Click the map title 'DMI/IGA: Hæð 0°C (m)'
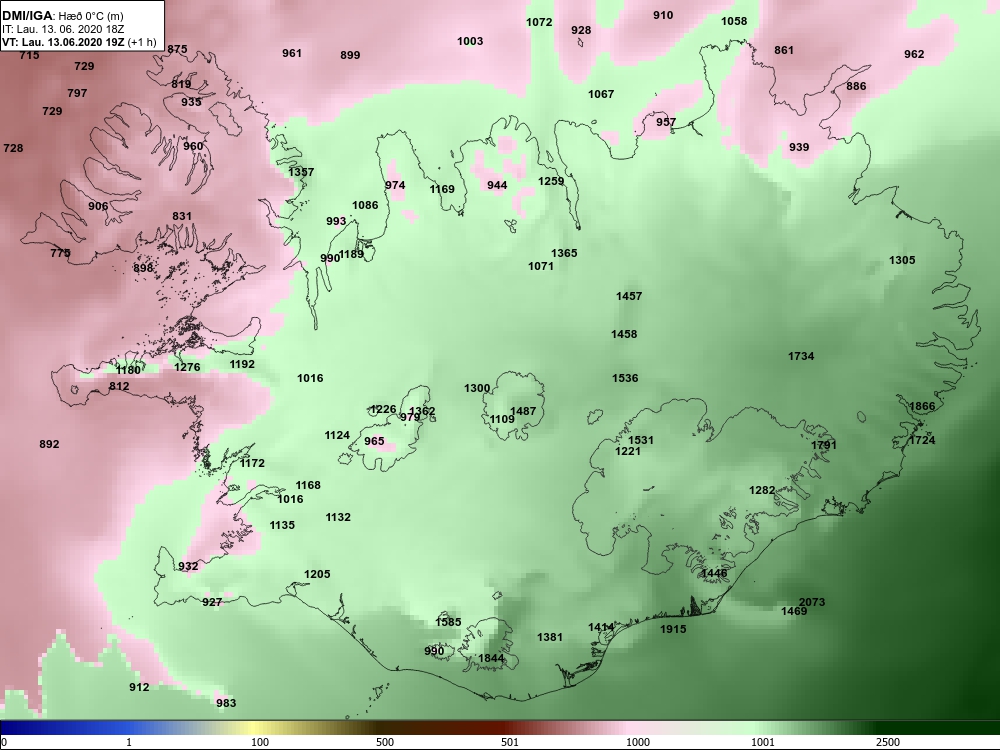The height and width of the screenshot is (750, 1000). pos(62,15)
